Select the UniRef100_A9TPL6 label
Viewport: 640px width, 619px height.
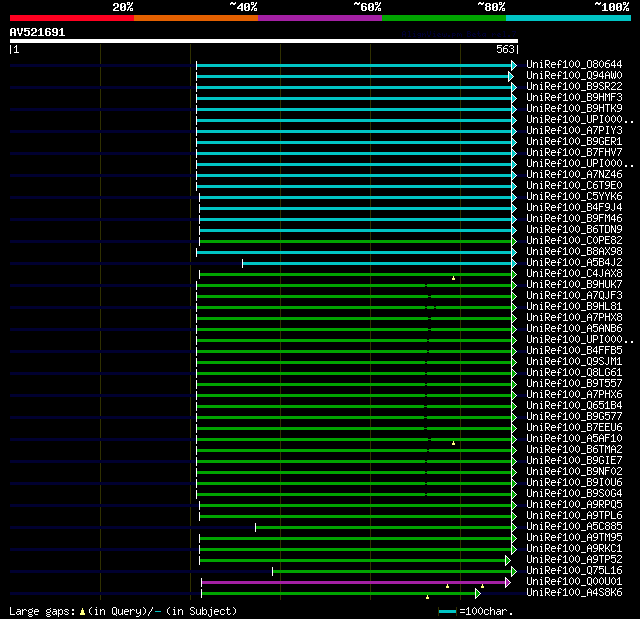click(574, 516)
